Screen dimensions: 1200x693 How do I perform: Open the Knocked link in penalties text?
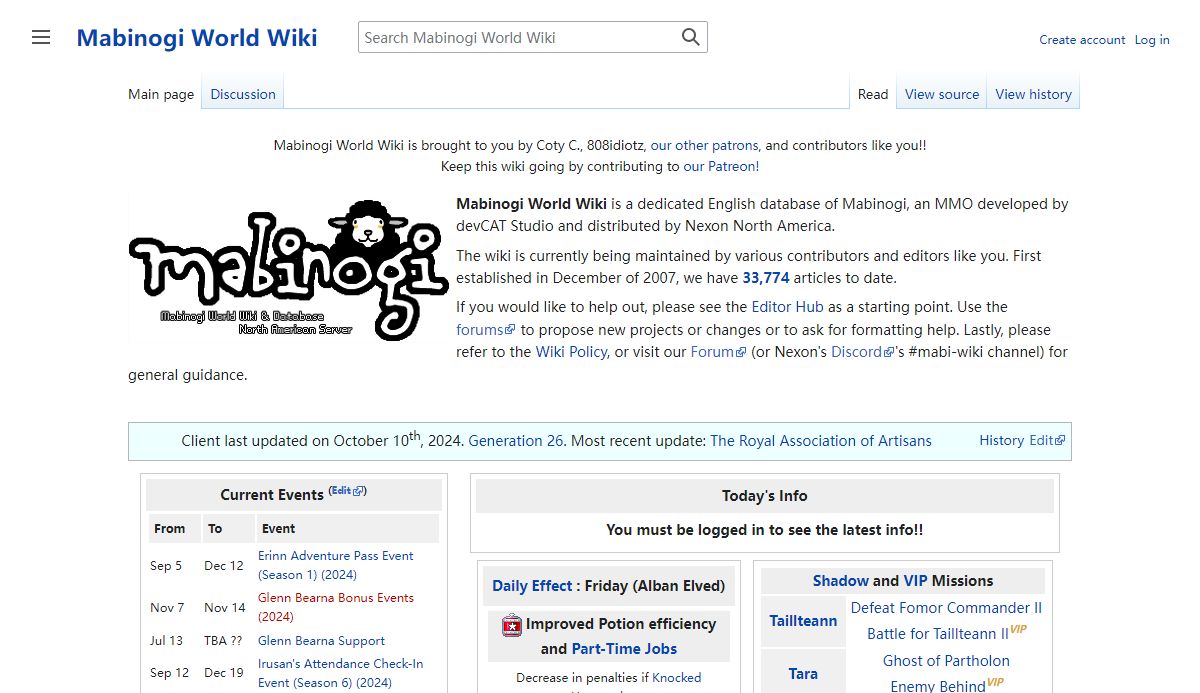point(677,678)
